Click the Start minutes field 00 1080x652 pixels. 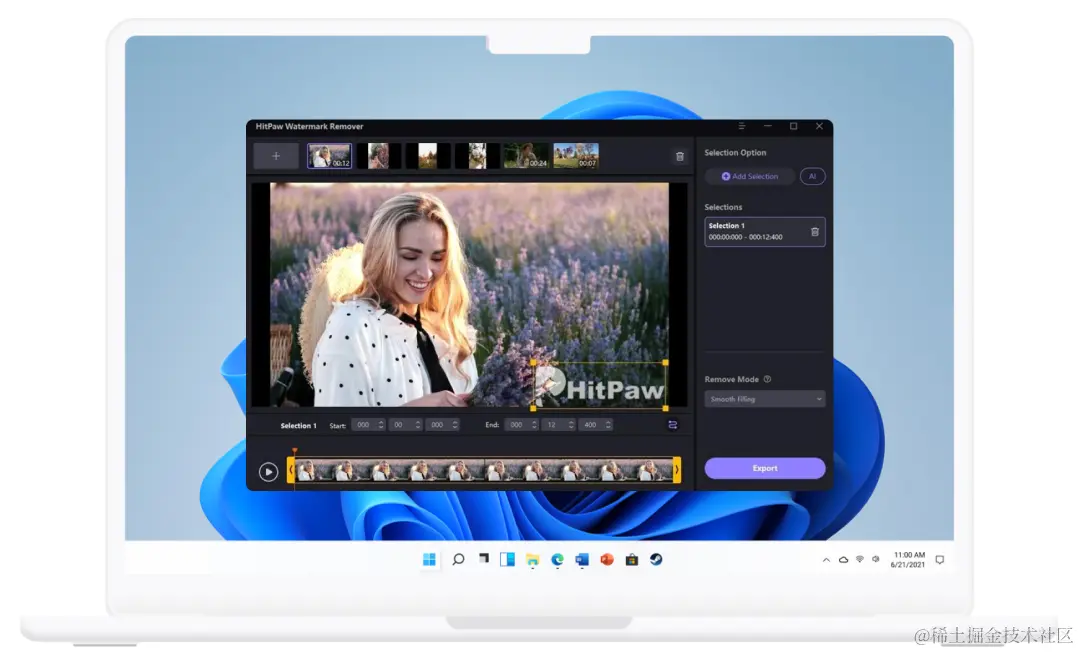pyautogui.click(x=405, y=425)
